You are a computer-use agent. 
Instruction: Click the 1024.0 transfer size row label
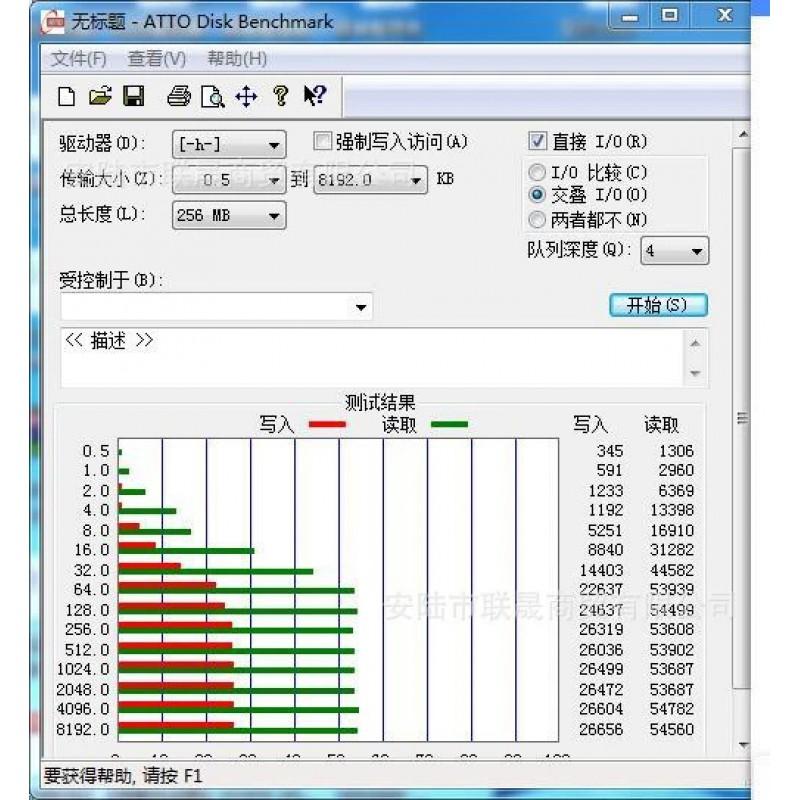(83, 669)
